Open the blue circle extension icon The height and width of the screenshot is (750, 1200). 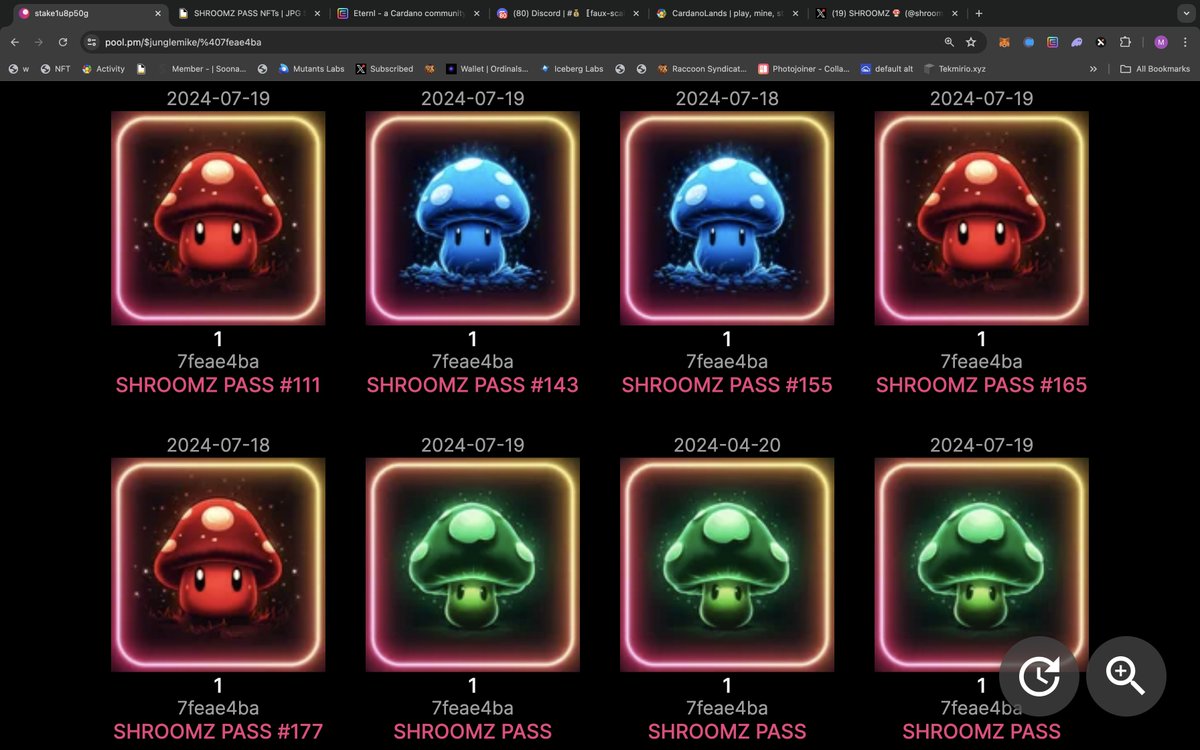1028,42
